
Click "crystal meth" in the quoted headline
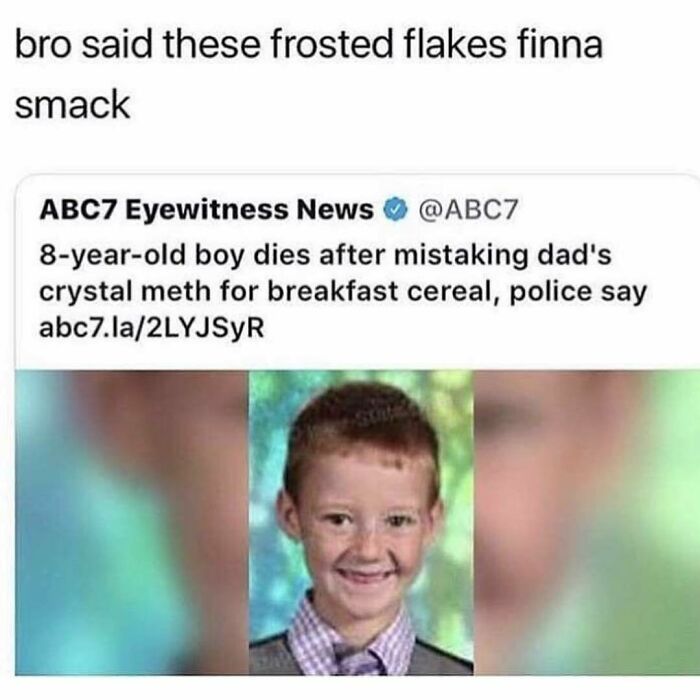(125, 292)
